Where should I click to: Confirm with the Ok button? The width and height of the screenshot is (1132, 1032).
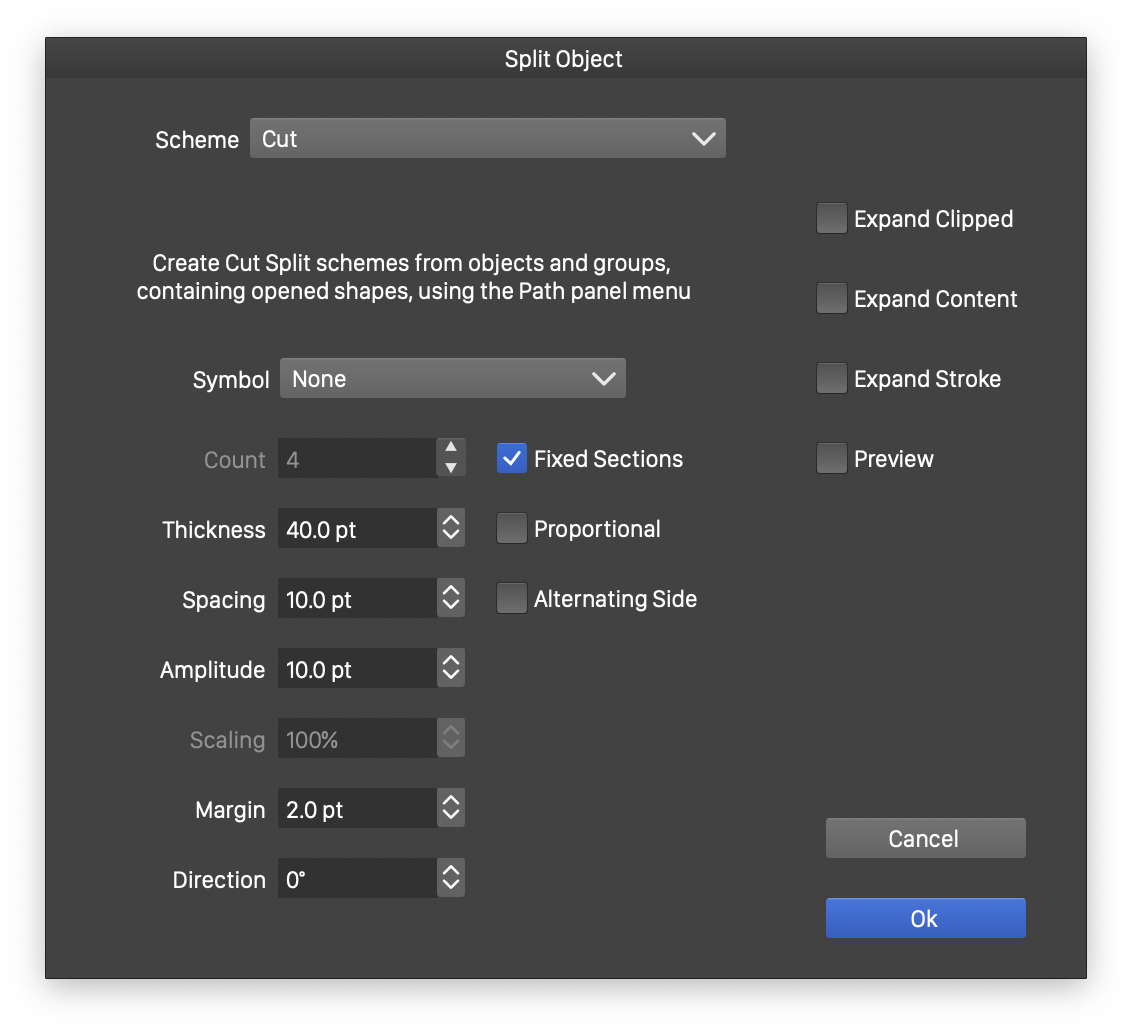pos(925,918)
